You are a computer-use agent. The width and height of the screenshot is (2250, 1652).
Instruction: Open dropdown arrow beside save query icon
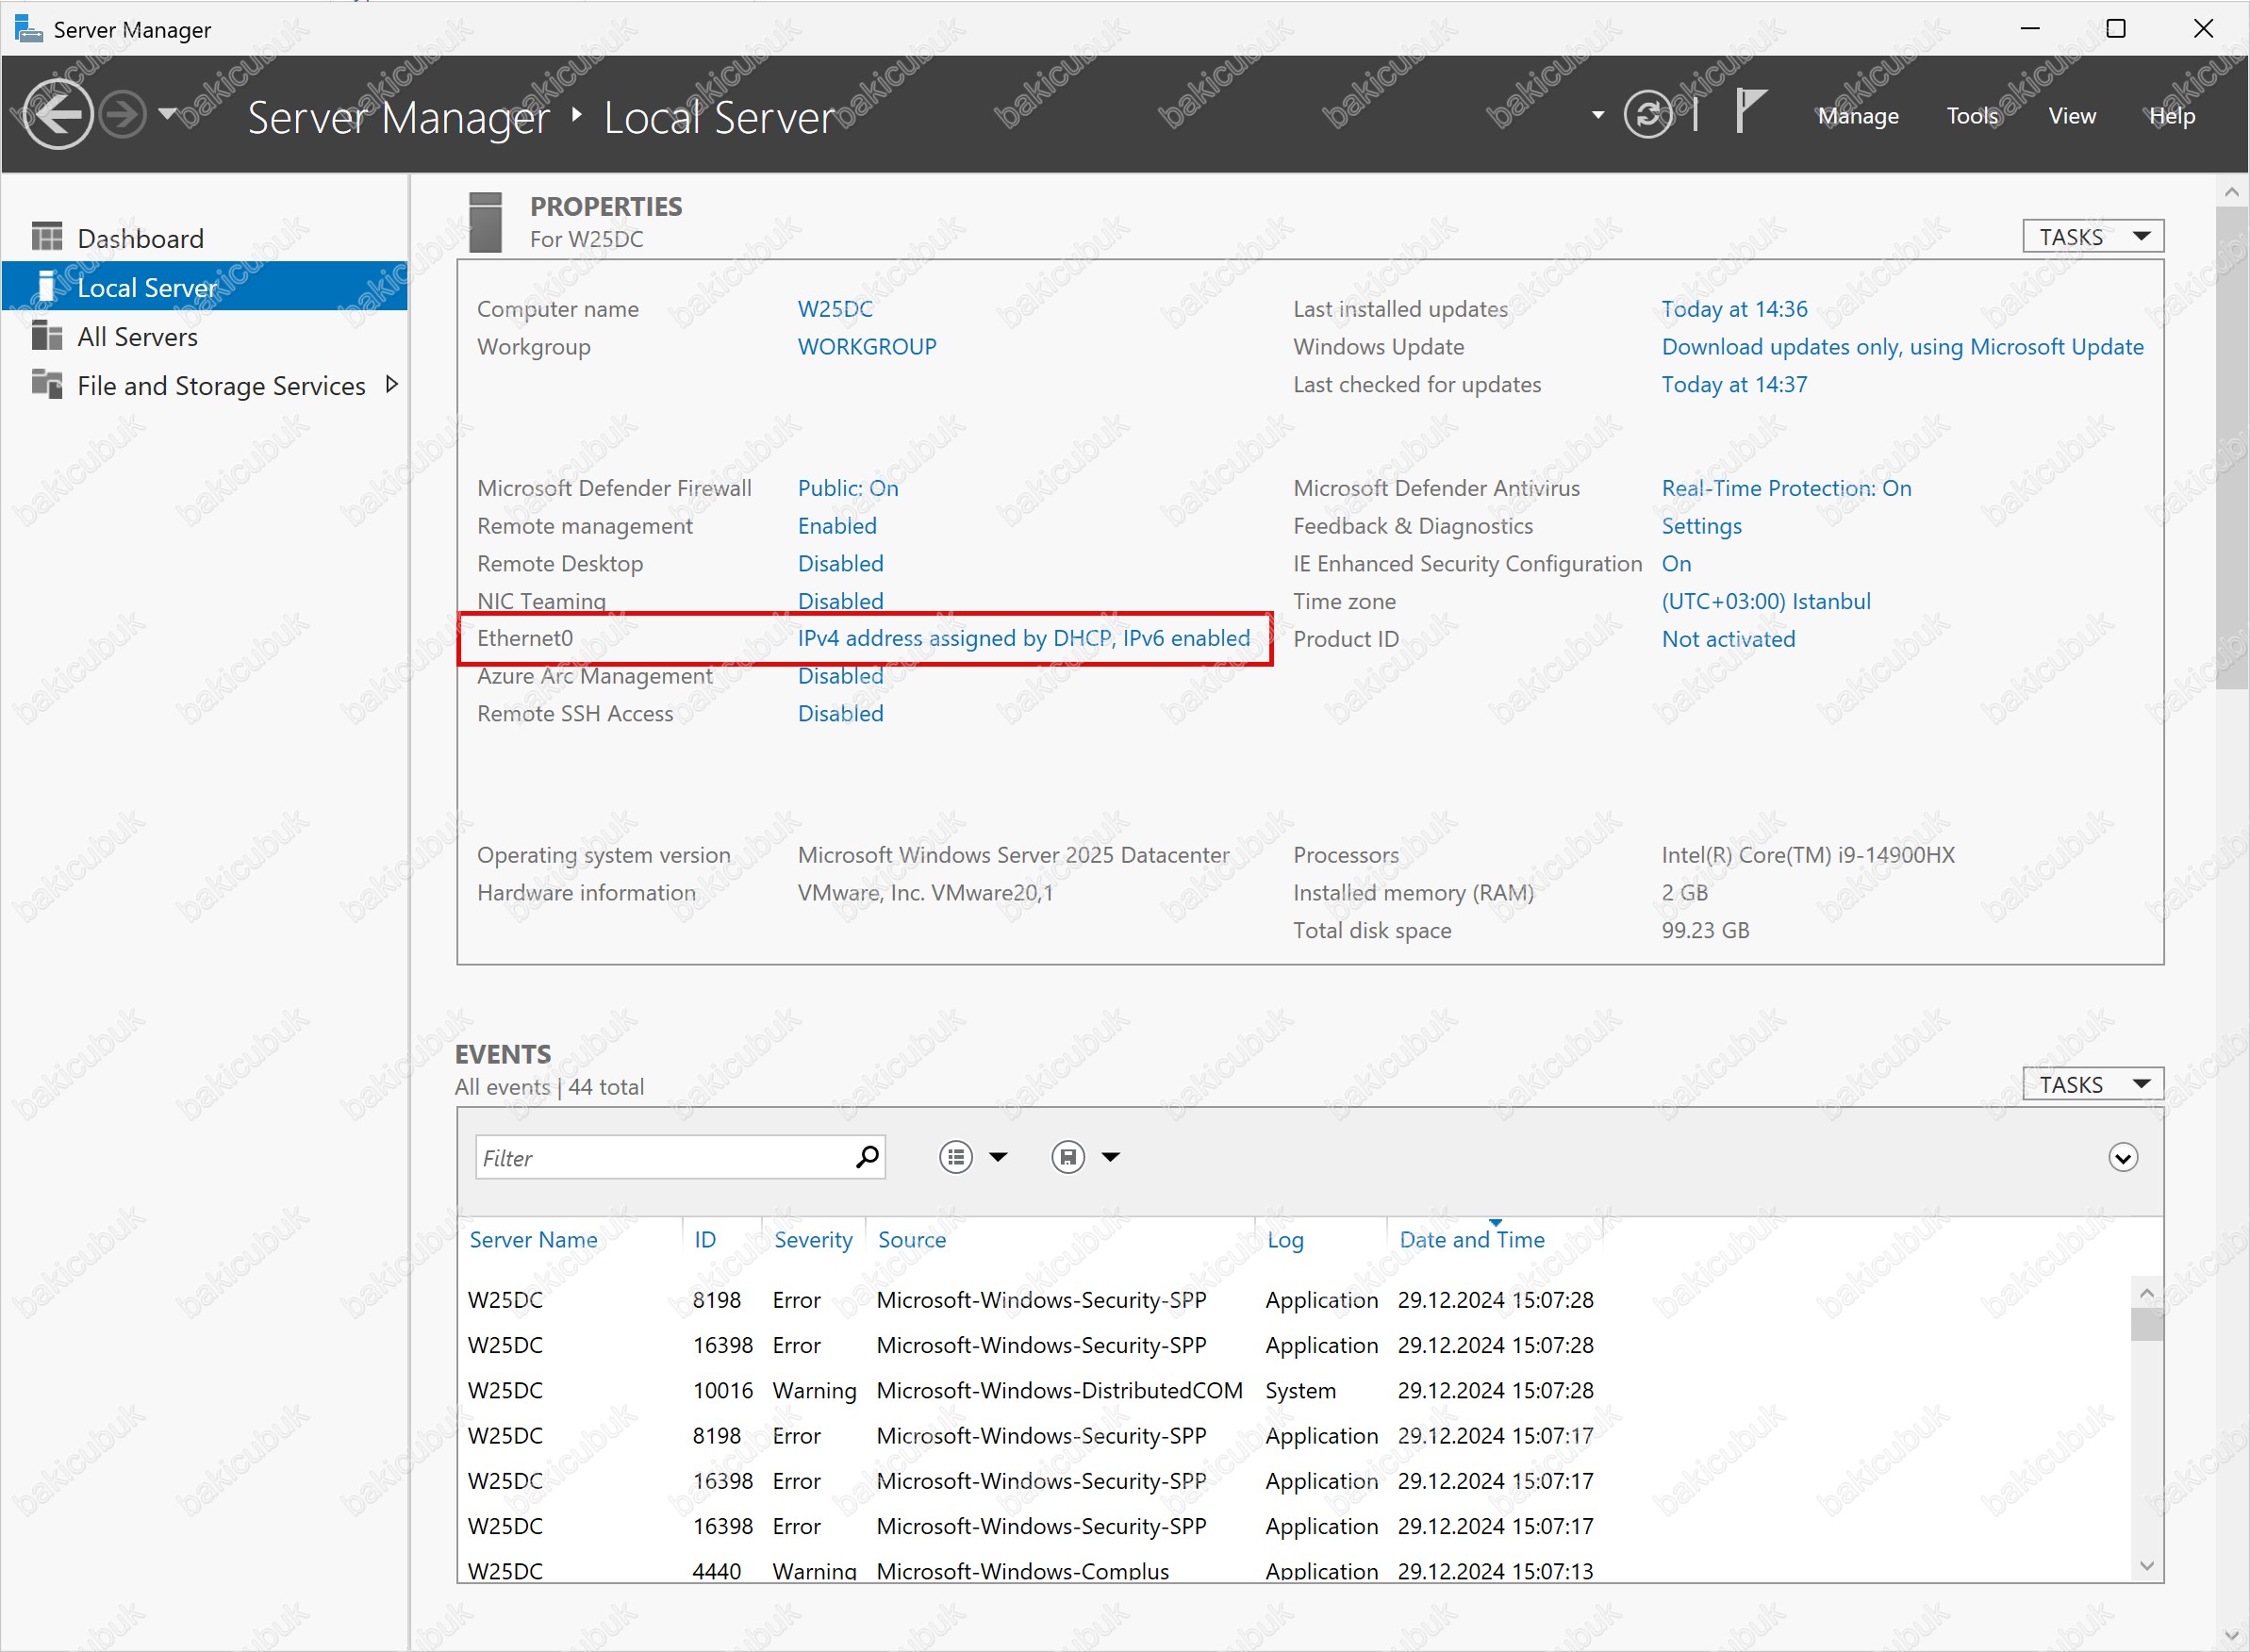coord(1110,1157)
